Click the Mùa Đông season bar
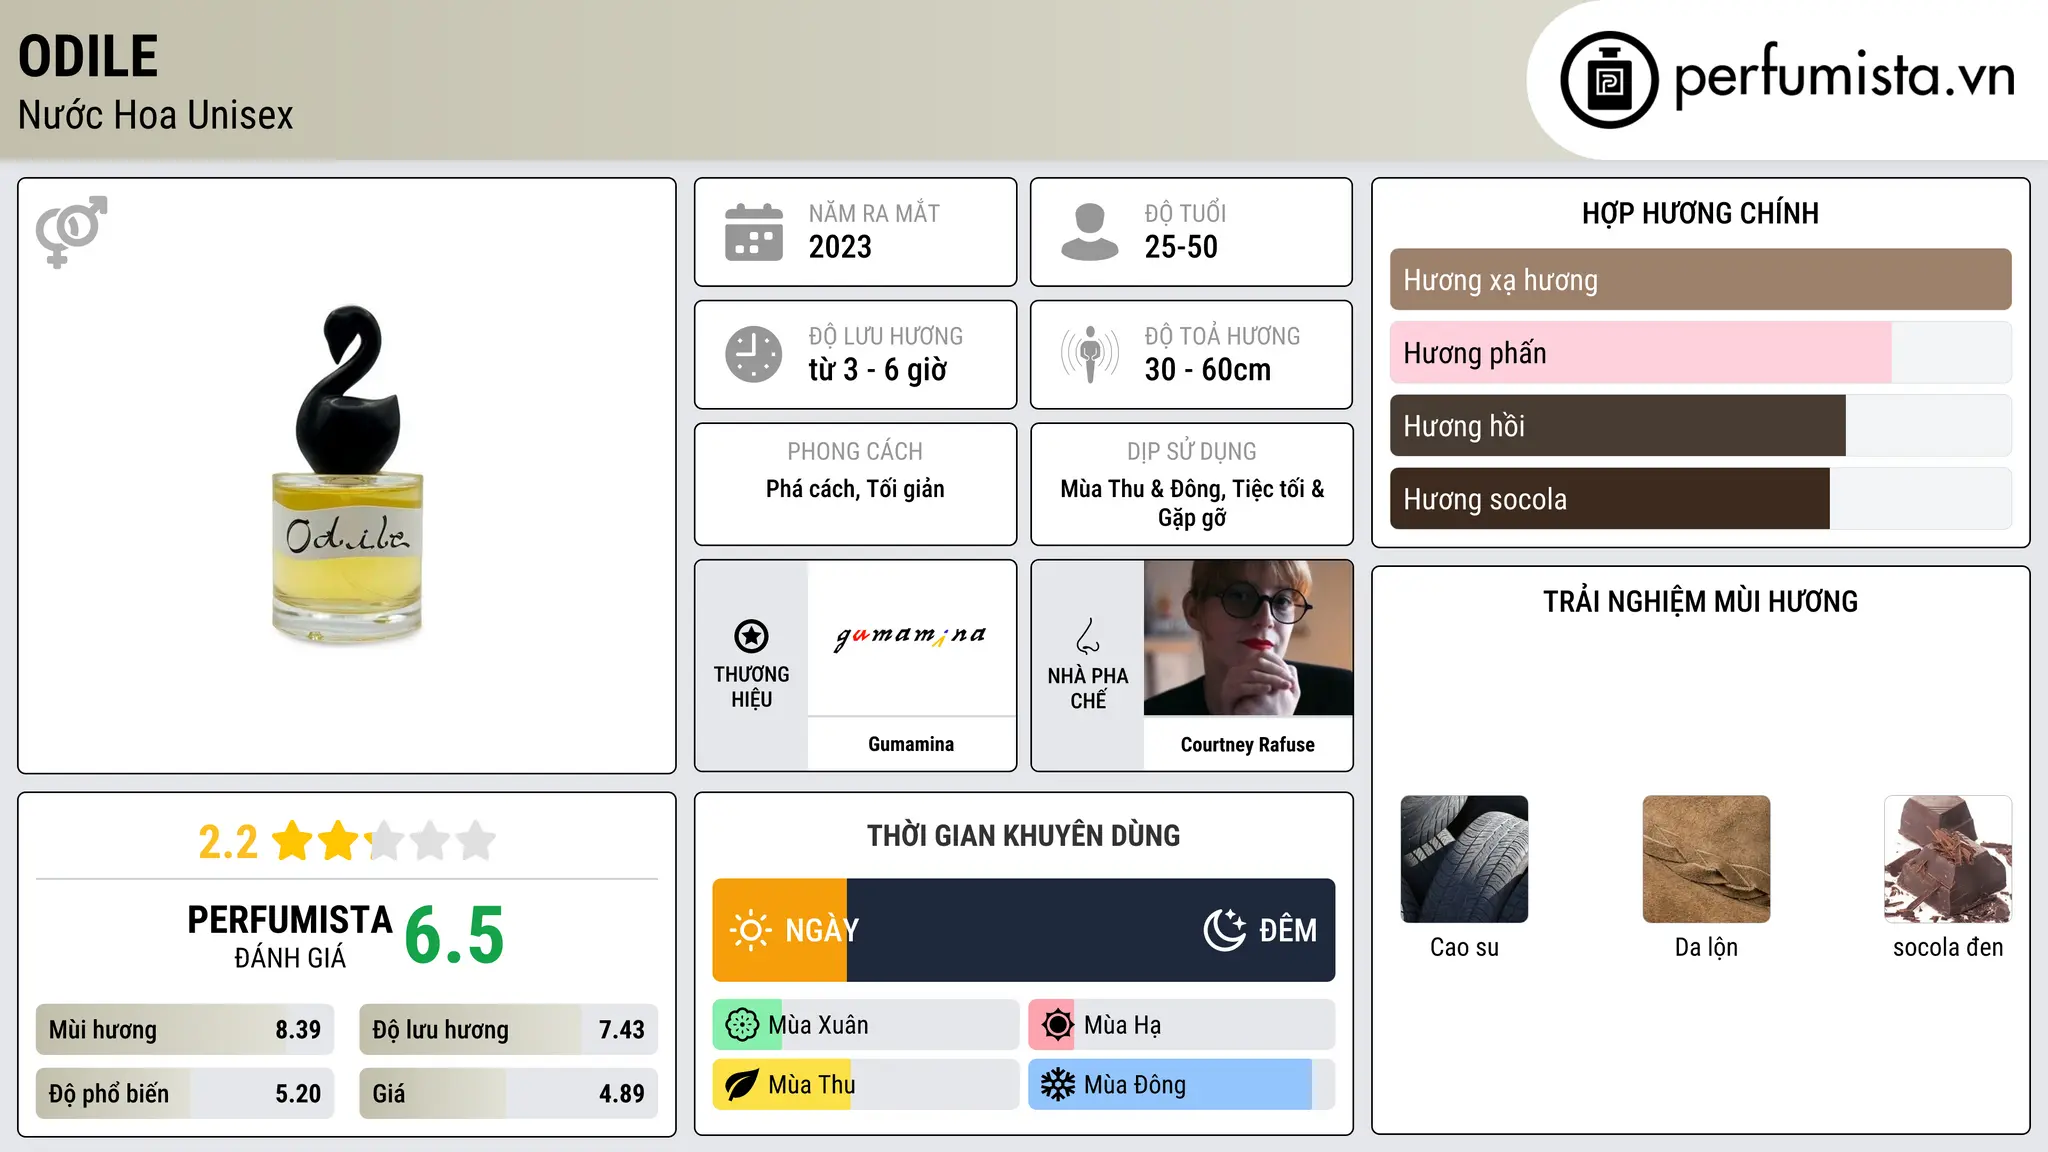This screenshot has height=1152, width=2048. coord(1182,1085)
